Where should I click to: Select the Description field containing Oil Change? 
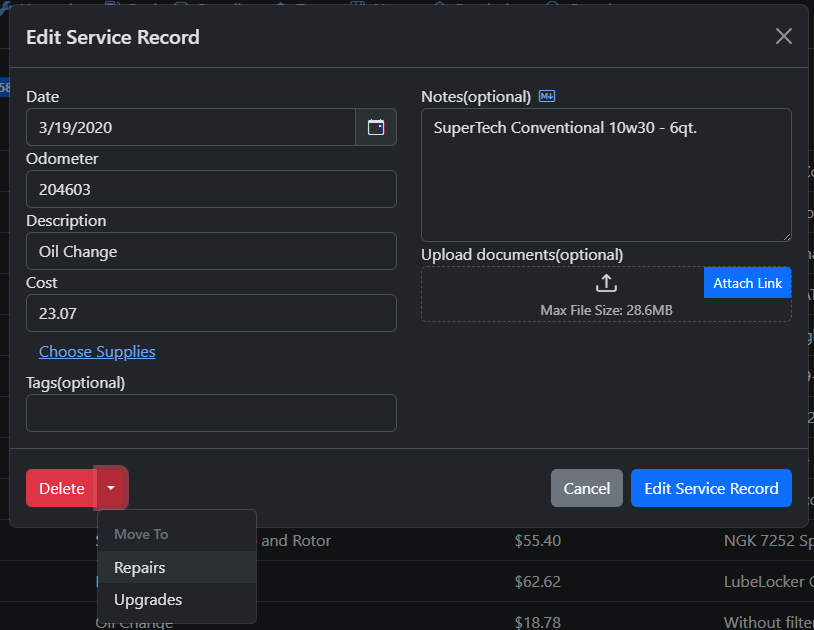(x=211, y=251)
